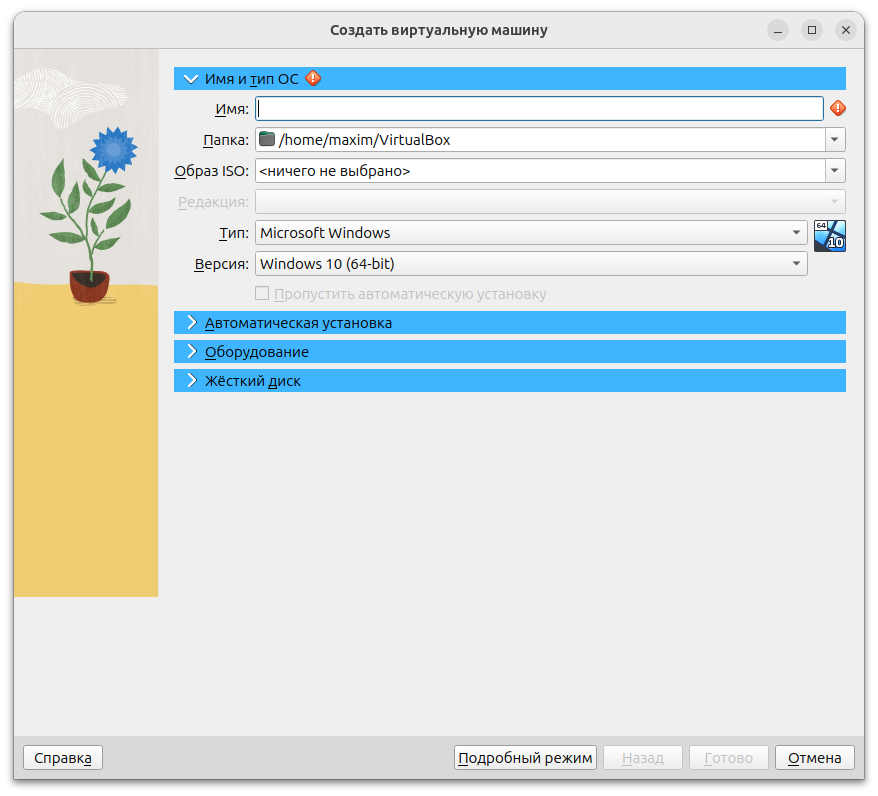Click the warning icon beside the name field
This screenshot has height=796, width=878.
click(837, 108)
